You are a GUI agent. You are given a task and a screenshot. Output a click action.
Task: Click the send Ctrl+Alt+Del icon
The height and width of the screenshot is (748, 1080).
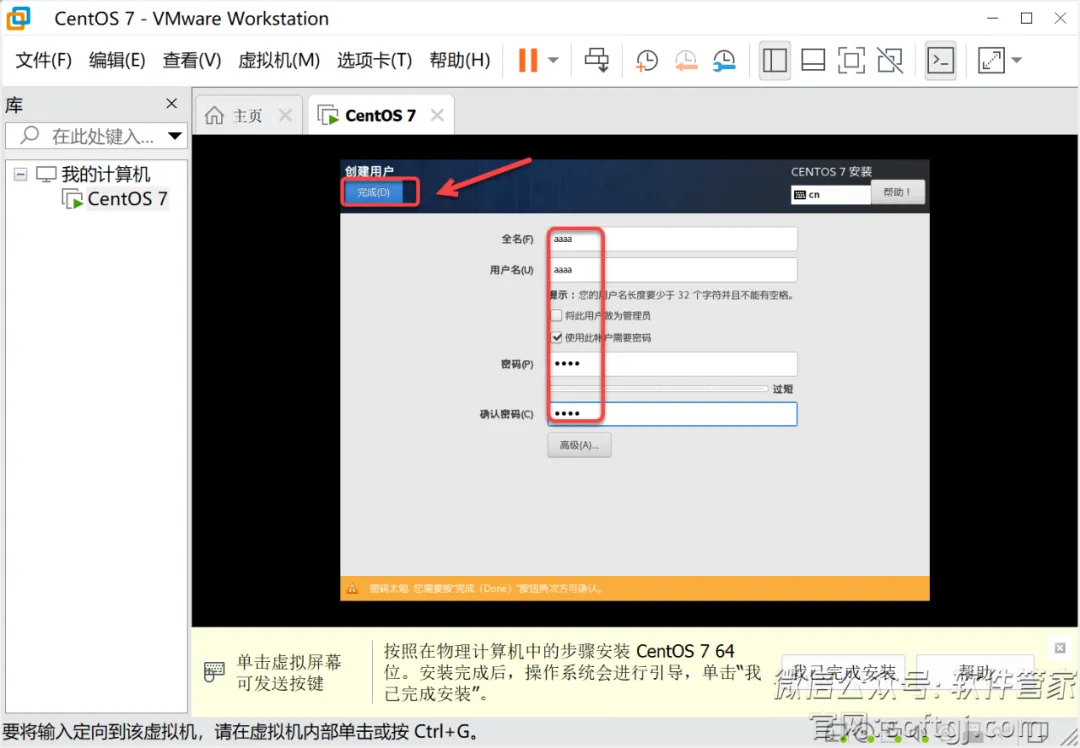click(596, 61)
